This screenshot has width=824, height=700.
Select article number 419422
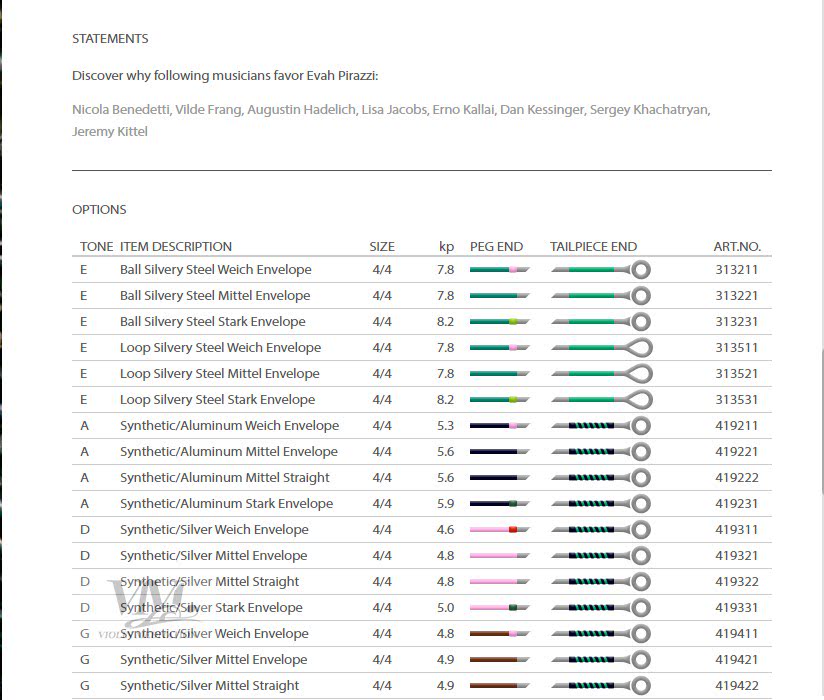(737, 685)
